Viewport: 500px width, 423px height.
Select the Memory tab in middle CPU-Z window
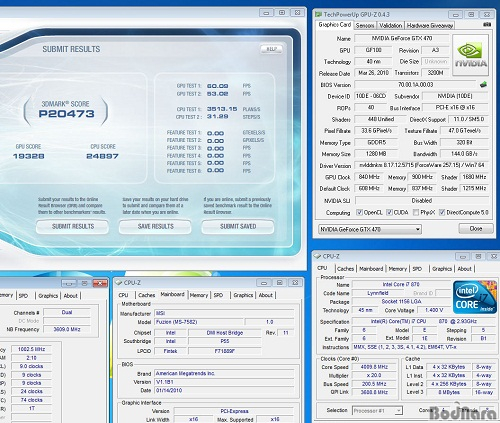tap(199, 295)
